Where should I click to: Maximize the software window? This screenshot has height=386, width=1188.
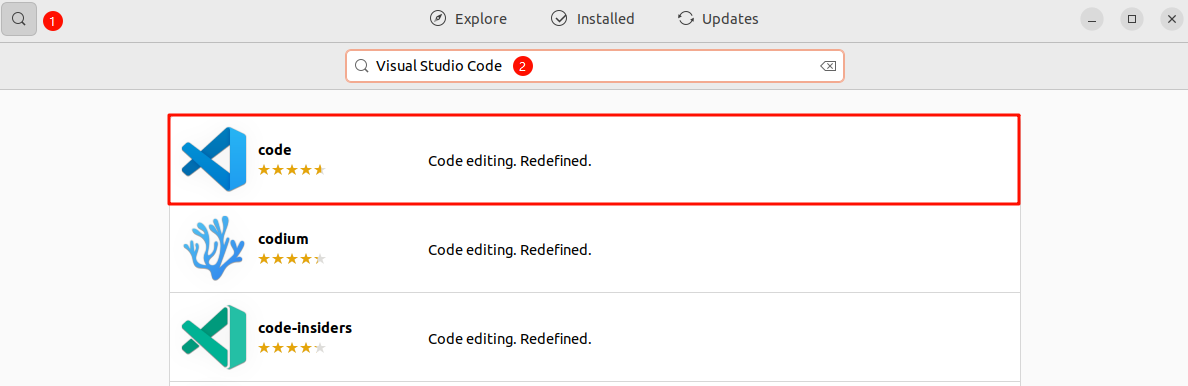pyautogui.click(x=1131, y=20)
